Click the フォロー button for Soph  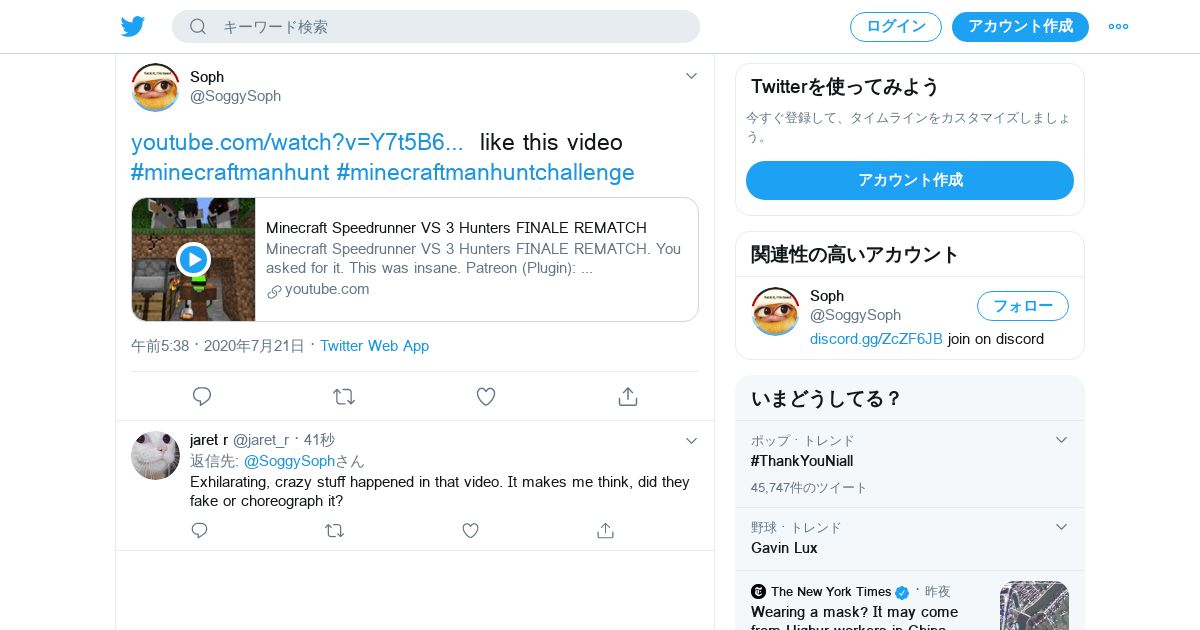pyautogui.click(x=1022, y=306)
